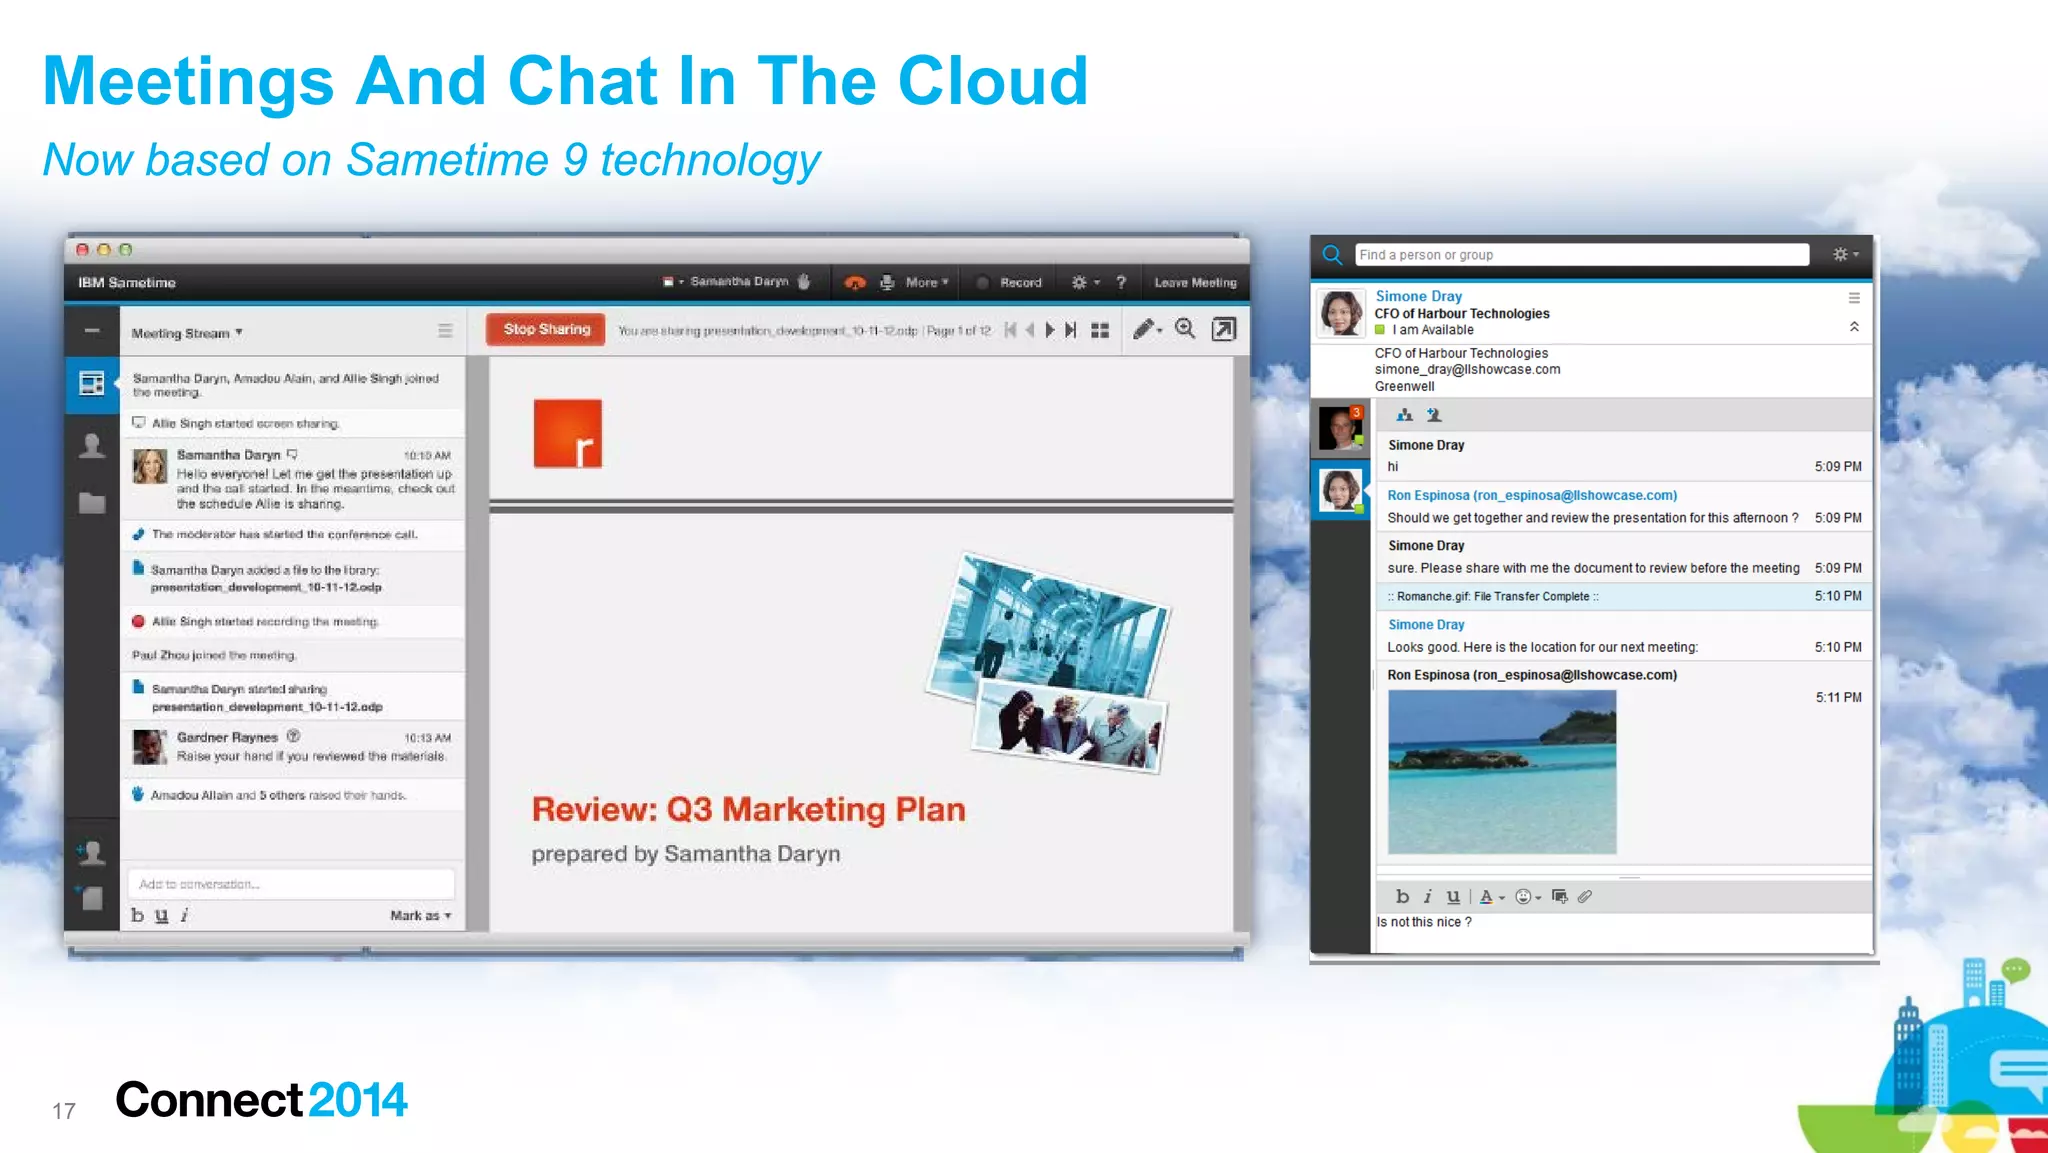Pop out the shared presentation window
The width and height of the screenshot is (2048, 1153).
click(x=1224, y=329)
